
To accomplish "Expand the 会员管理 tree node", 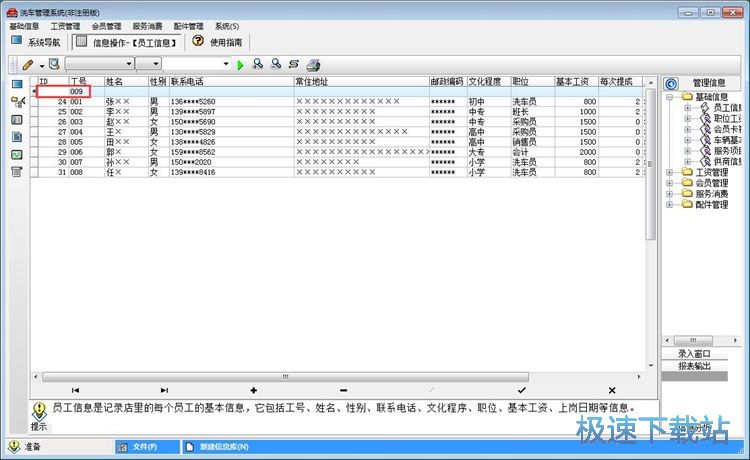I will 670,183.
